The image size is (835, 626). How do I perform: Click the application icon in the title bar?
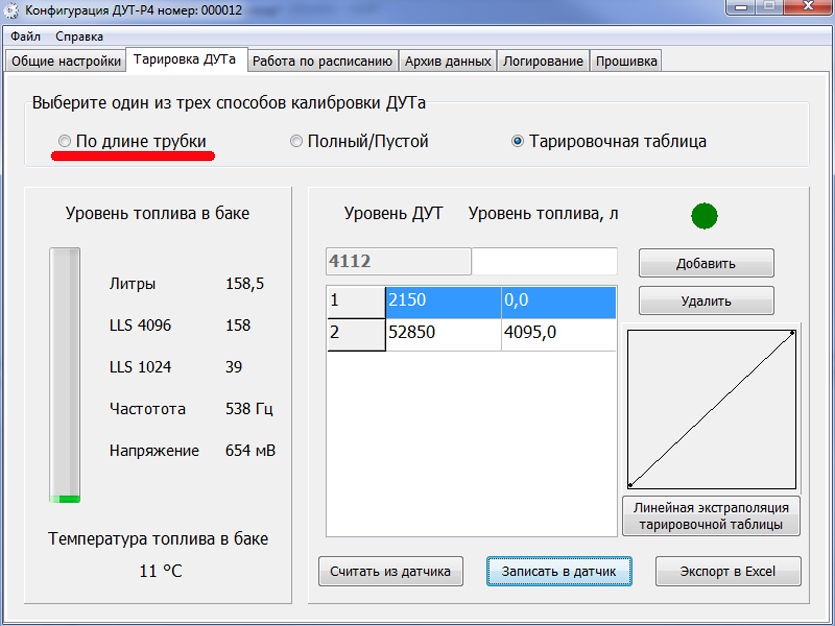point(11,10)
